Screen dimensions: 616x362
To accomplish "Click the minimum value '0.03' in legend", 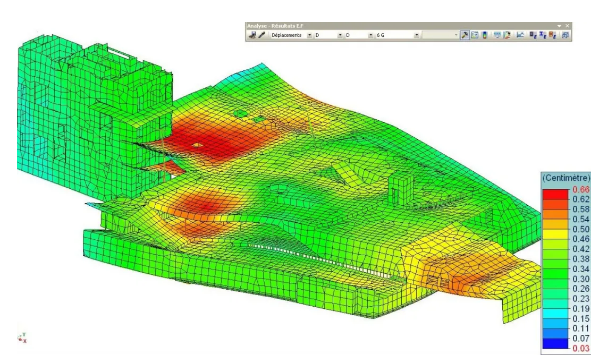I will pos(581,348).
